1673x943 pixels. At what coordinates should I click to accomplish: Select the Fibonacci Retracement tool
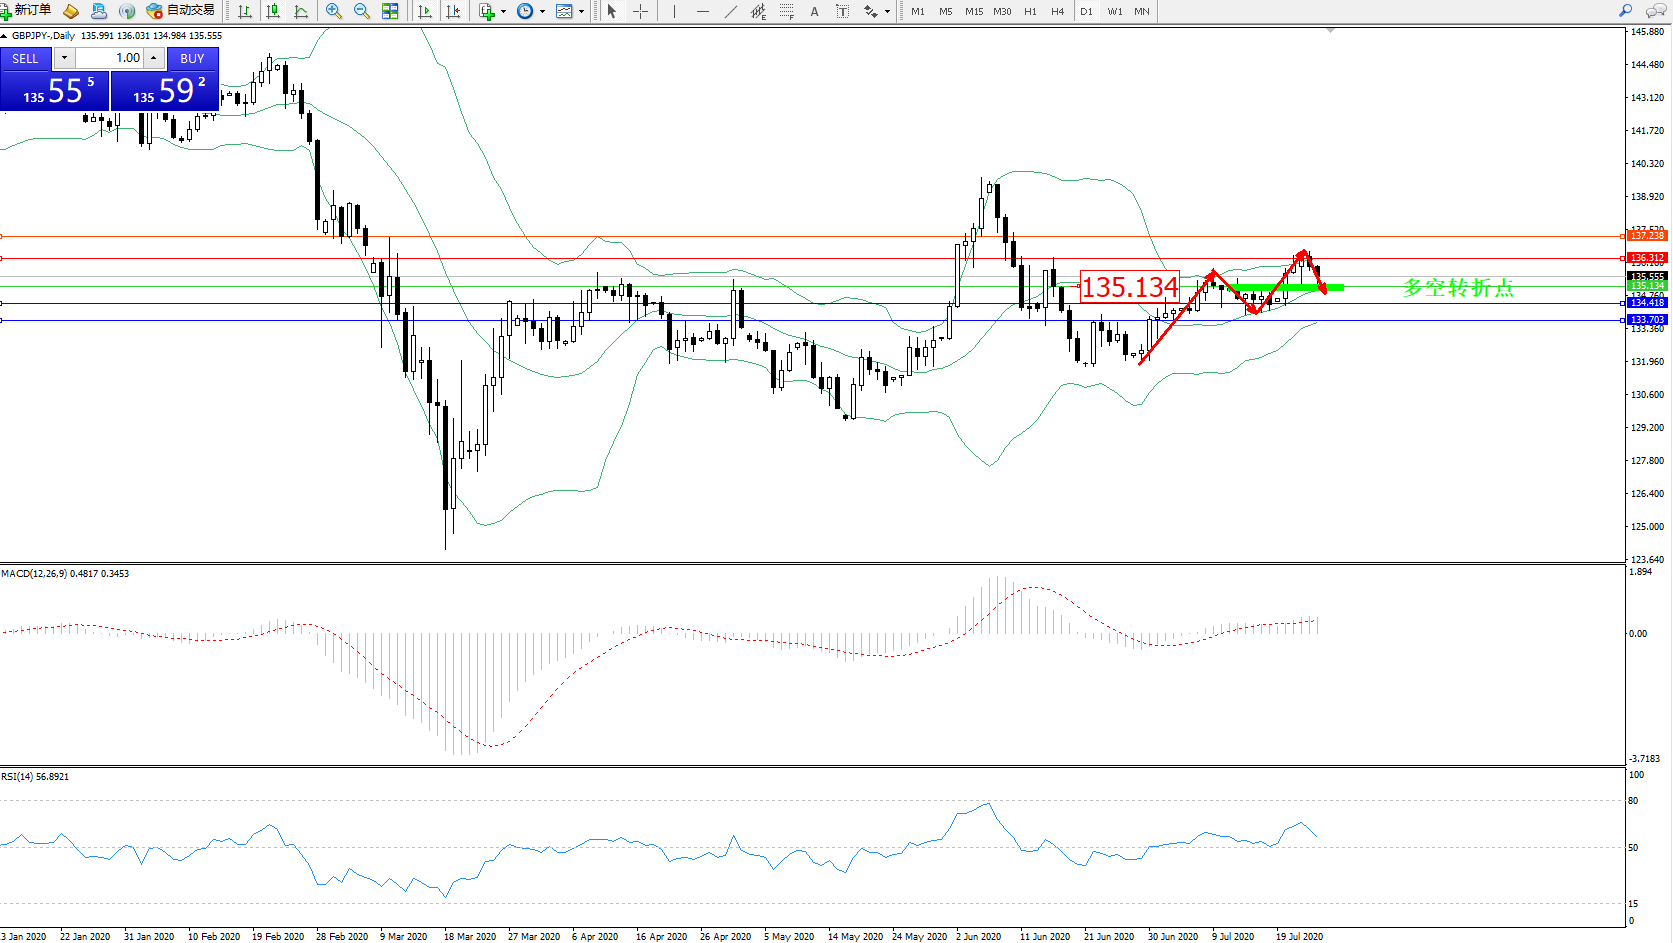tap(787, 11)
